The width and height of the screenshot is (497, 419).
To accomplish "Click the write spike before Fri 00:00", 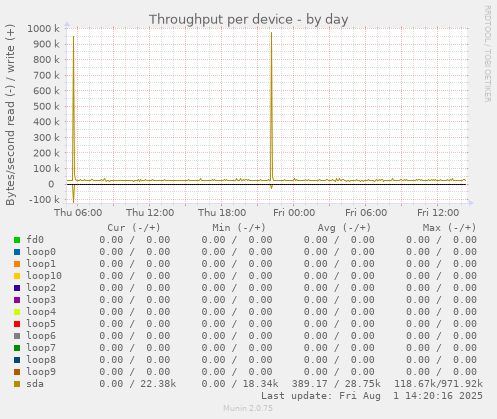I will coord(271,107).
